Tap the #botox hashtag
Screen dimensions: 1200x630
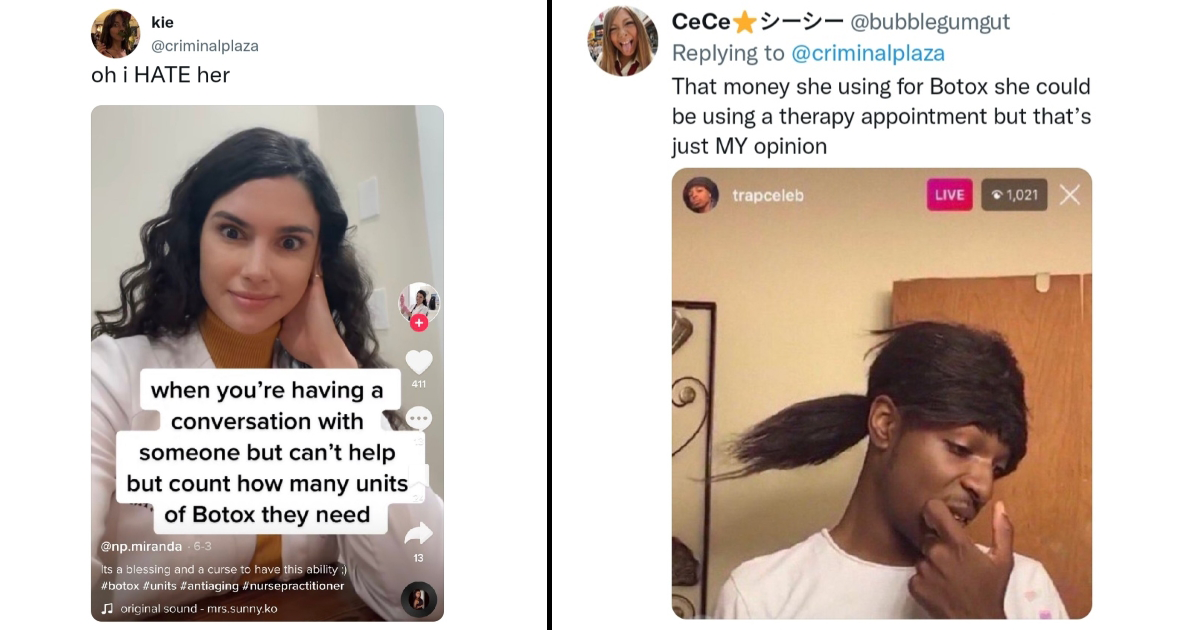[121, 586]
